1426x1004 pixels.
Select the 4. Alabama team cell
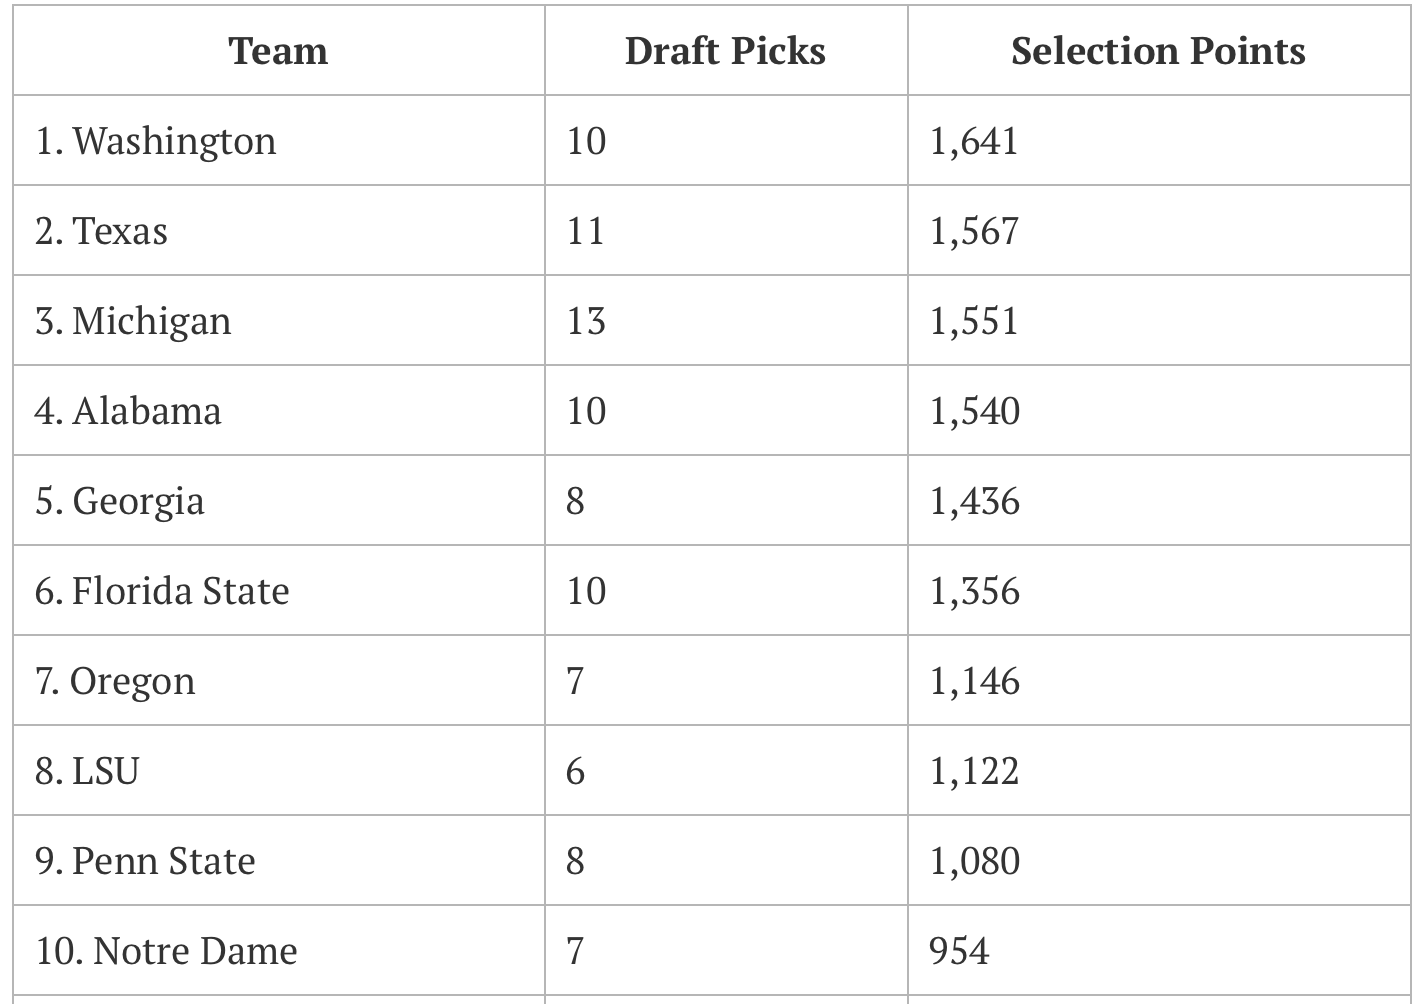128,411
